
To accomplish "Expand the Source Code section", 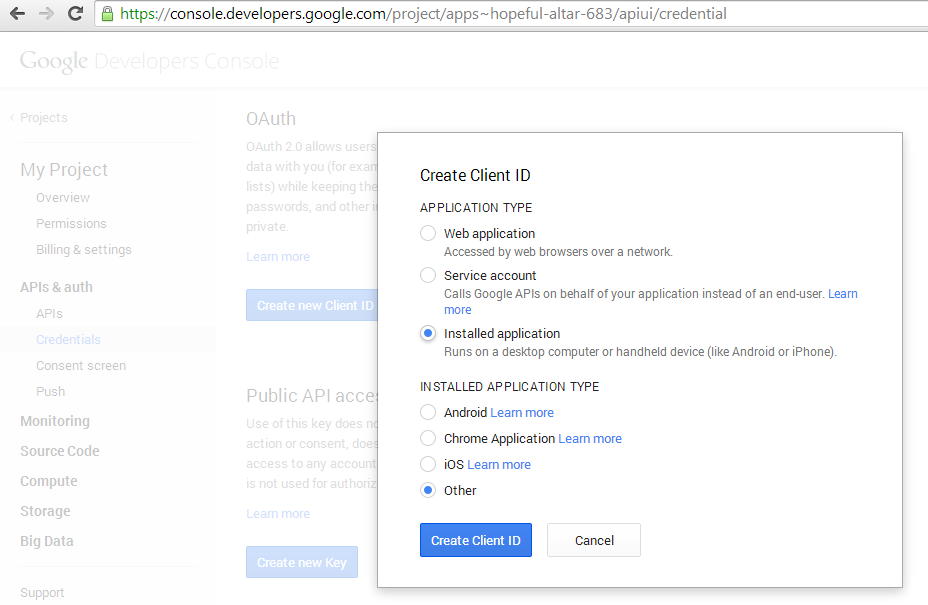I will pos(60,451).
